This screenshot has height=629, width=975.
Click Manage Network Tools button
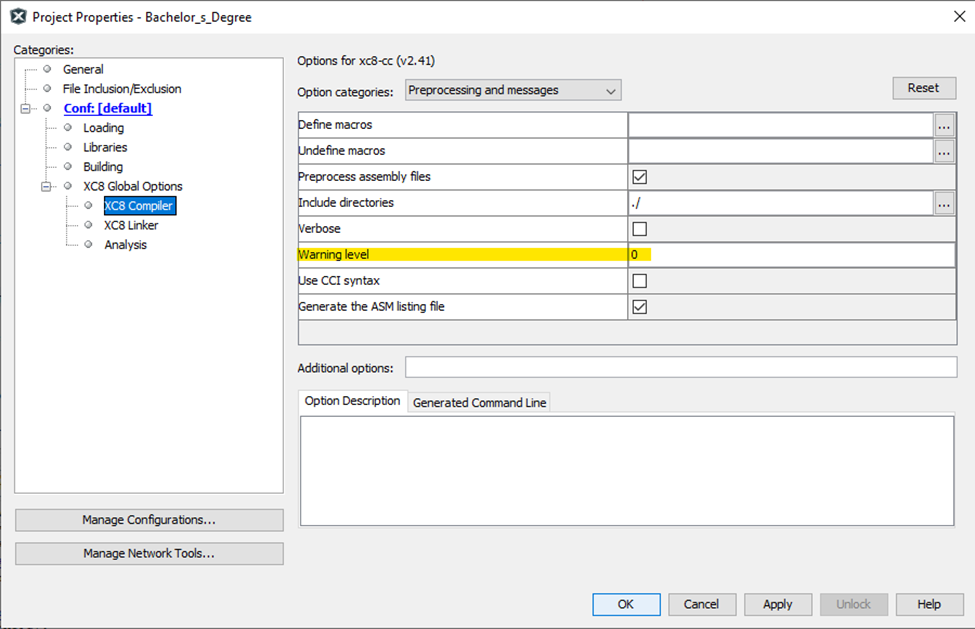tap(149, 553)
